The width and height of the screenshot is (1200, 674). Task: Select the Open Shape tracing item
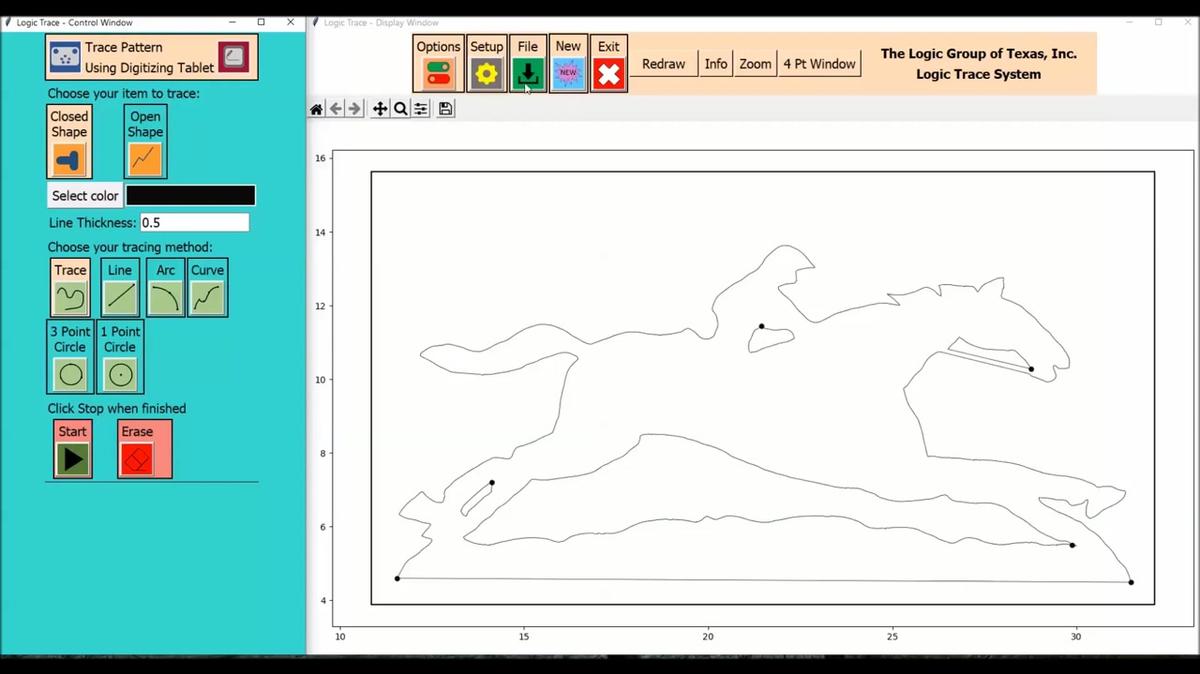(x=144, y=140)
